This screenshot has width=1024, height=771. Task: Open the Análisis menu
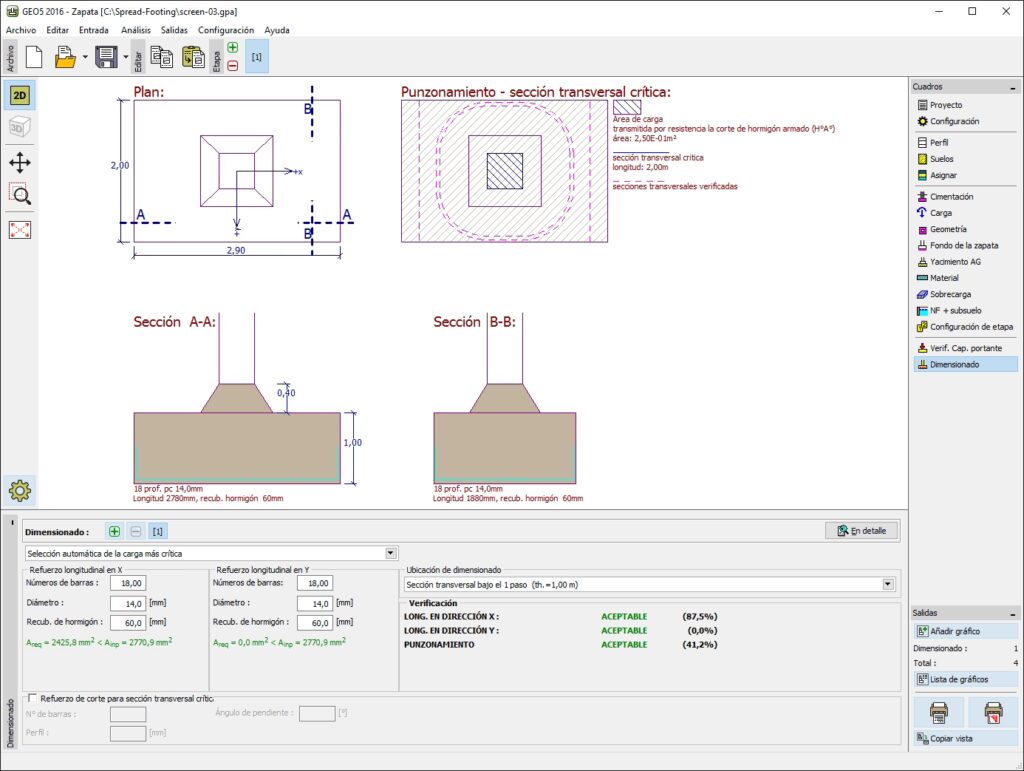pos(135,30)
